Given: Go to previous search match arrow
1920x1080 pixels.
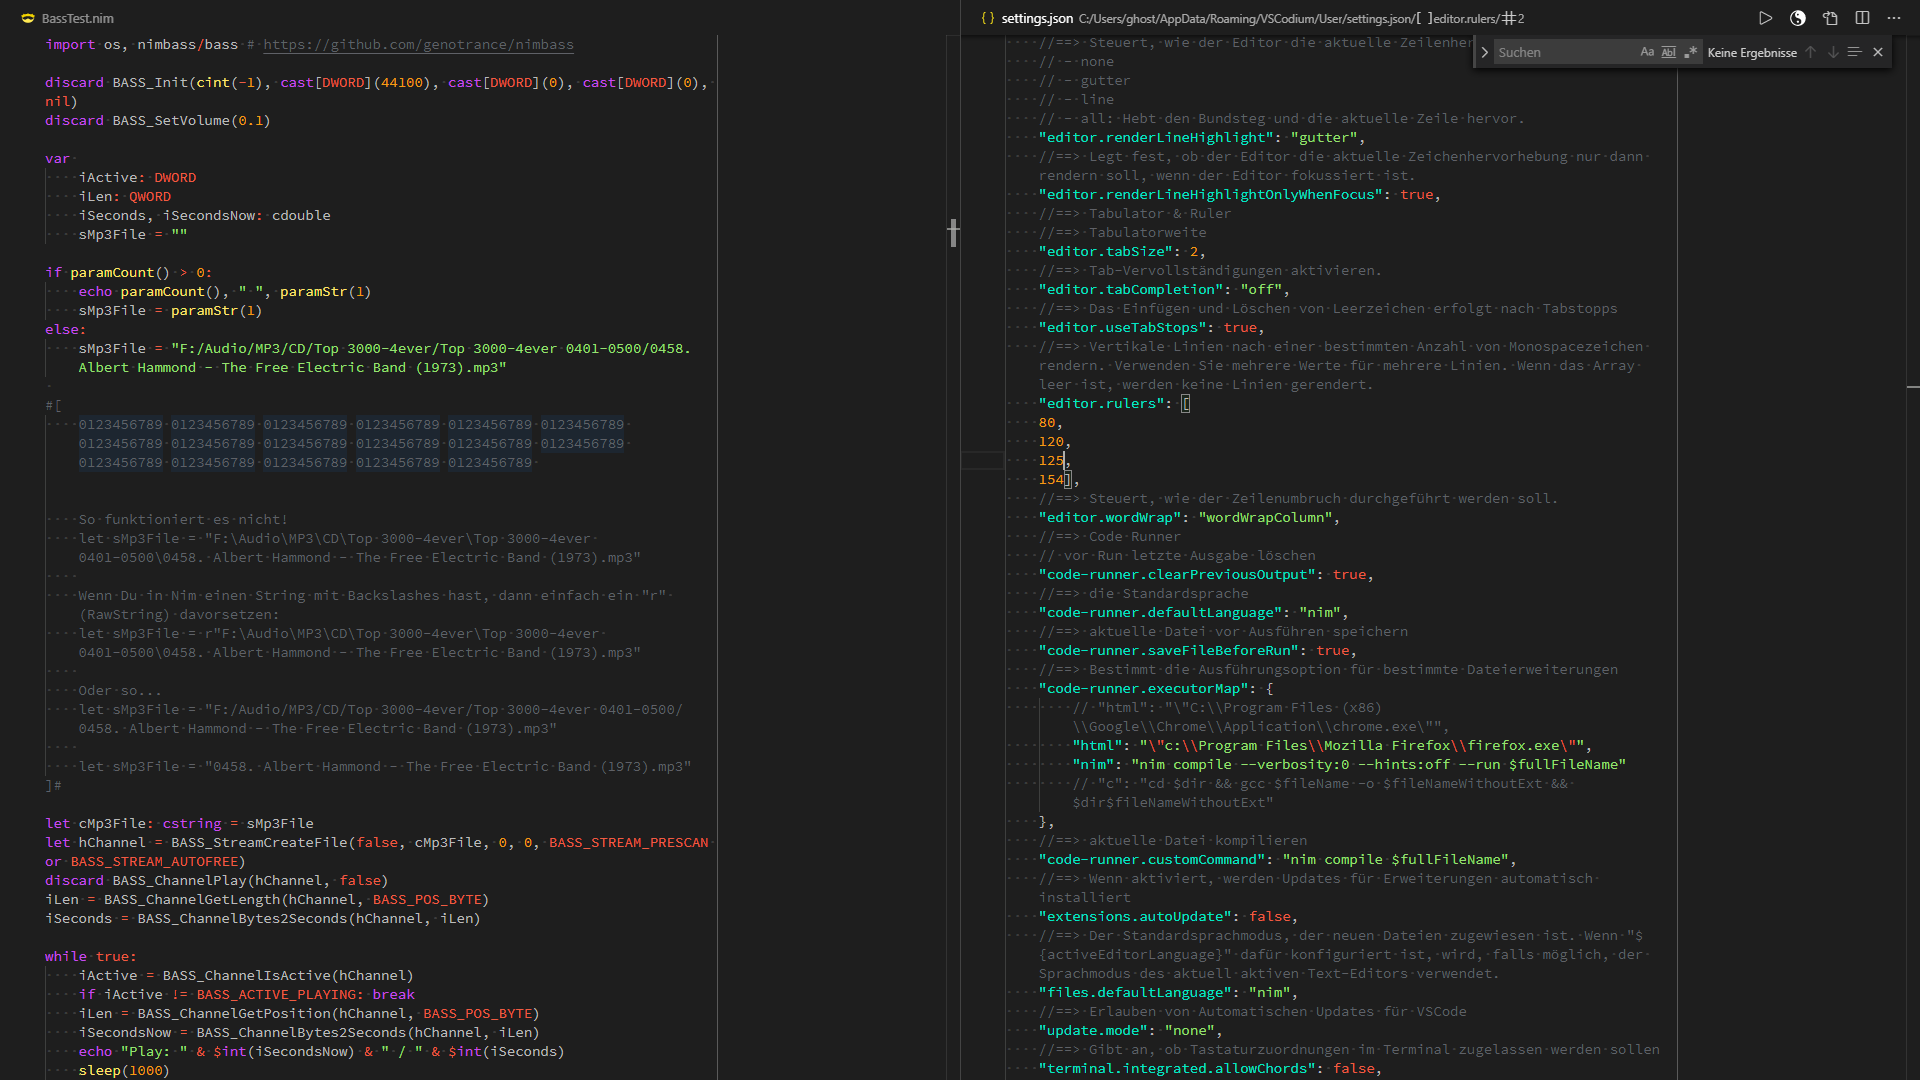Looking at the screenshot, I should pos(1810,52).
